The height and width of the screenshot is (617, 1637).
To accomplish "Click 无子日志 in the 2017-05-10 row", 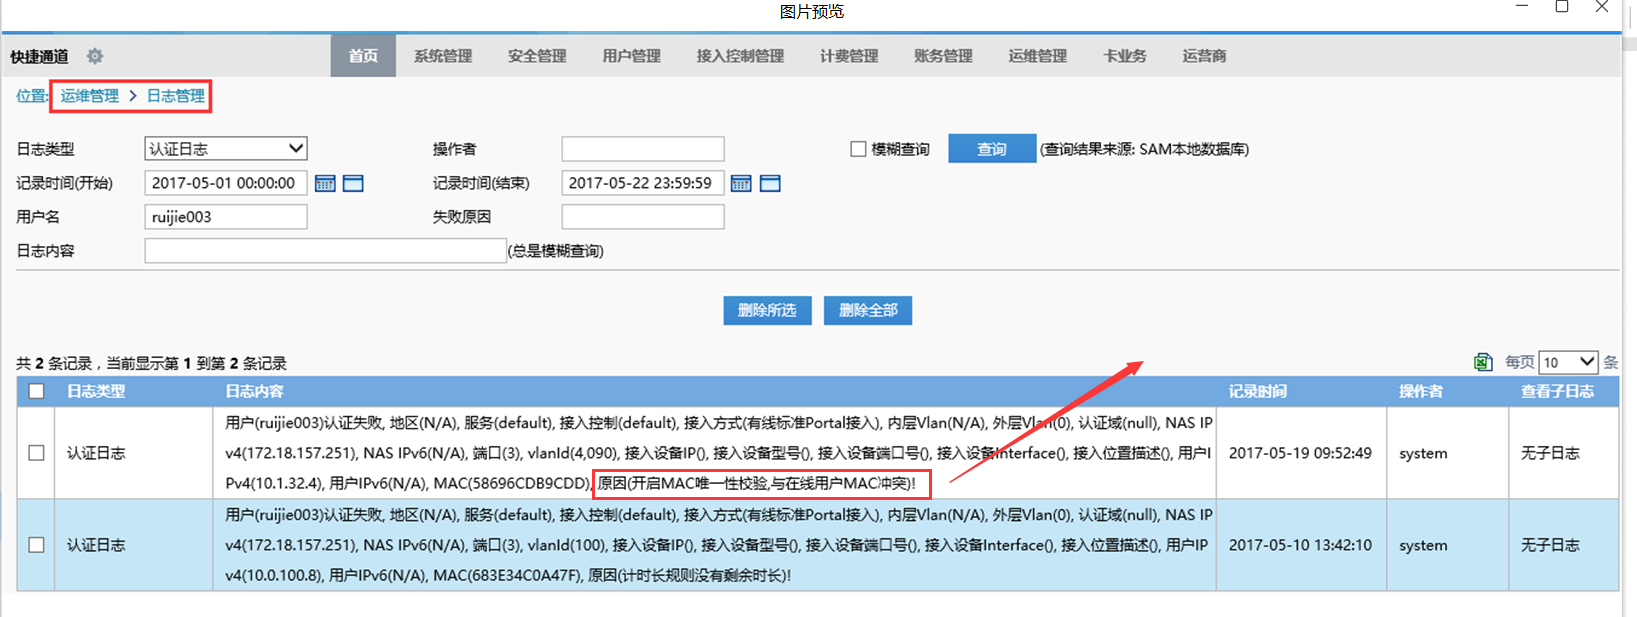I will pos(1550,545).
